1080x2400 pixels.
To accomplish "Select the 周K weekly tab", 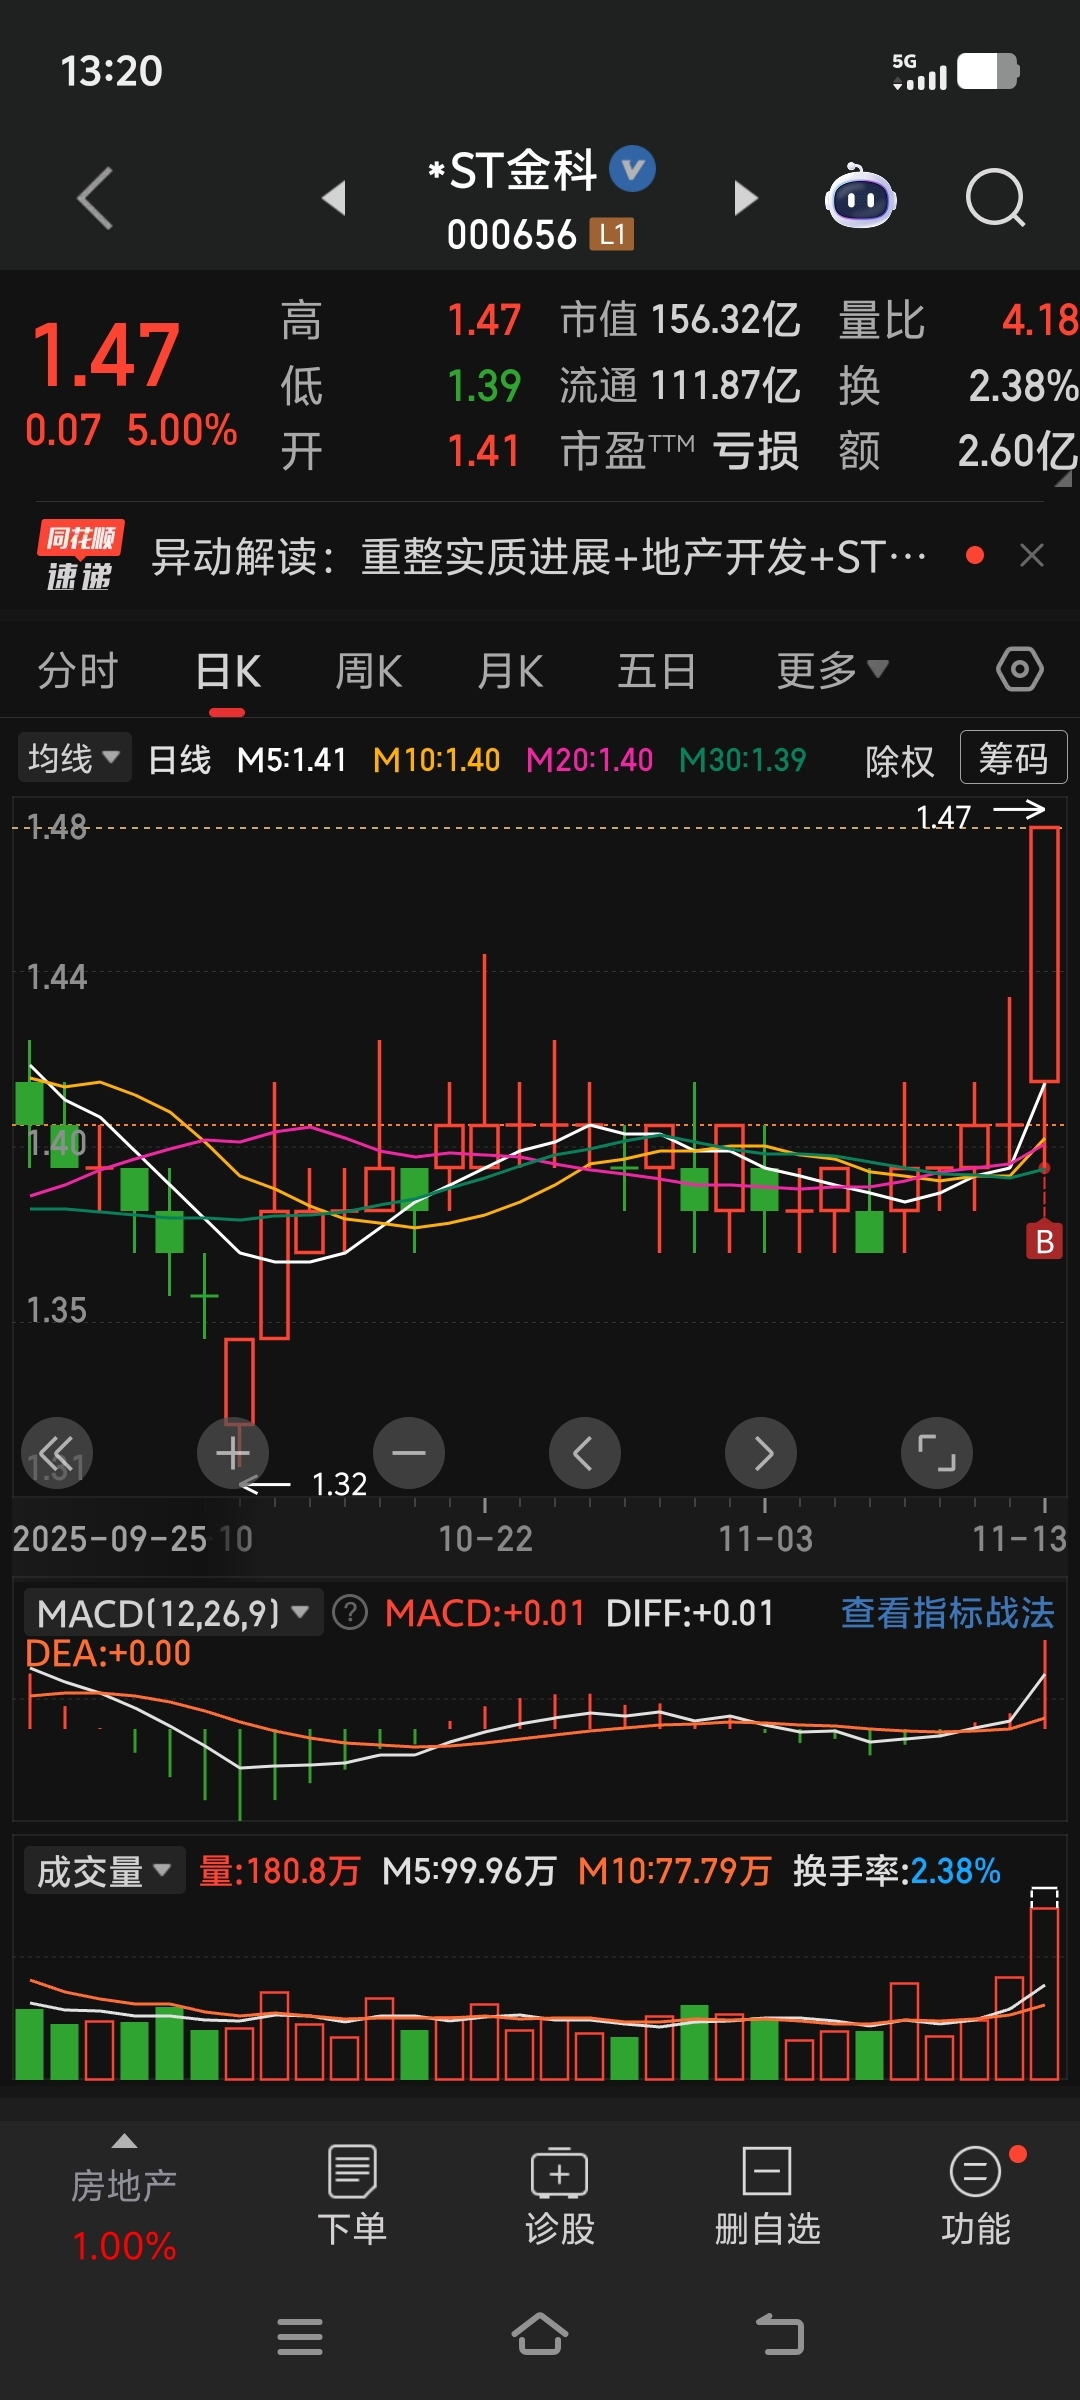I will (x=369, y=670).
